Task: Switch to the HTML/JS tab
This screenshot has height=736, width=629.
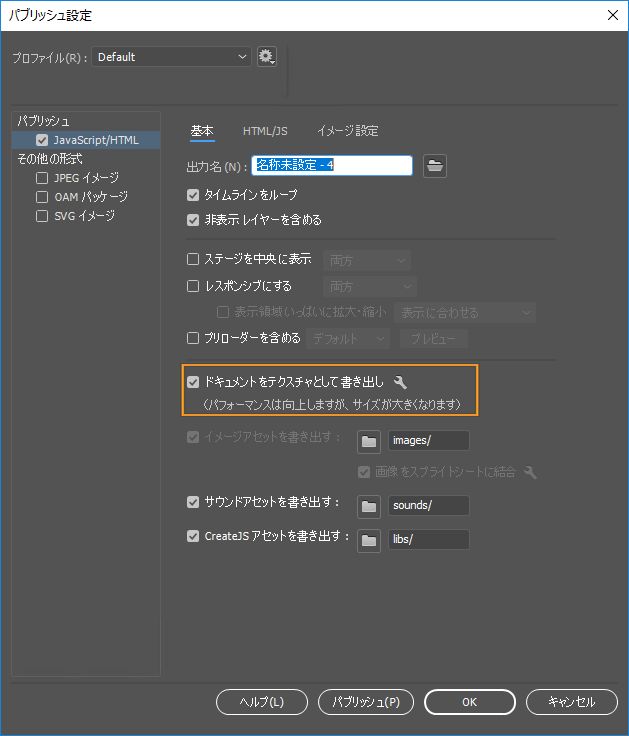Action: point(265,131)
